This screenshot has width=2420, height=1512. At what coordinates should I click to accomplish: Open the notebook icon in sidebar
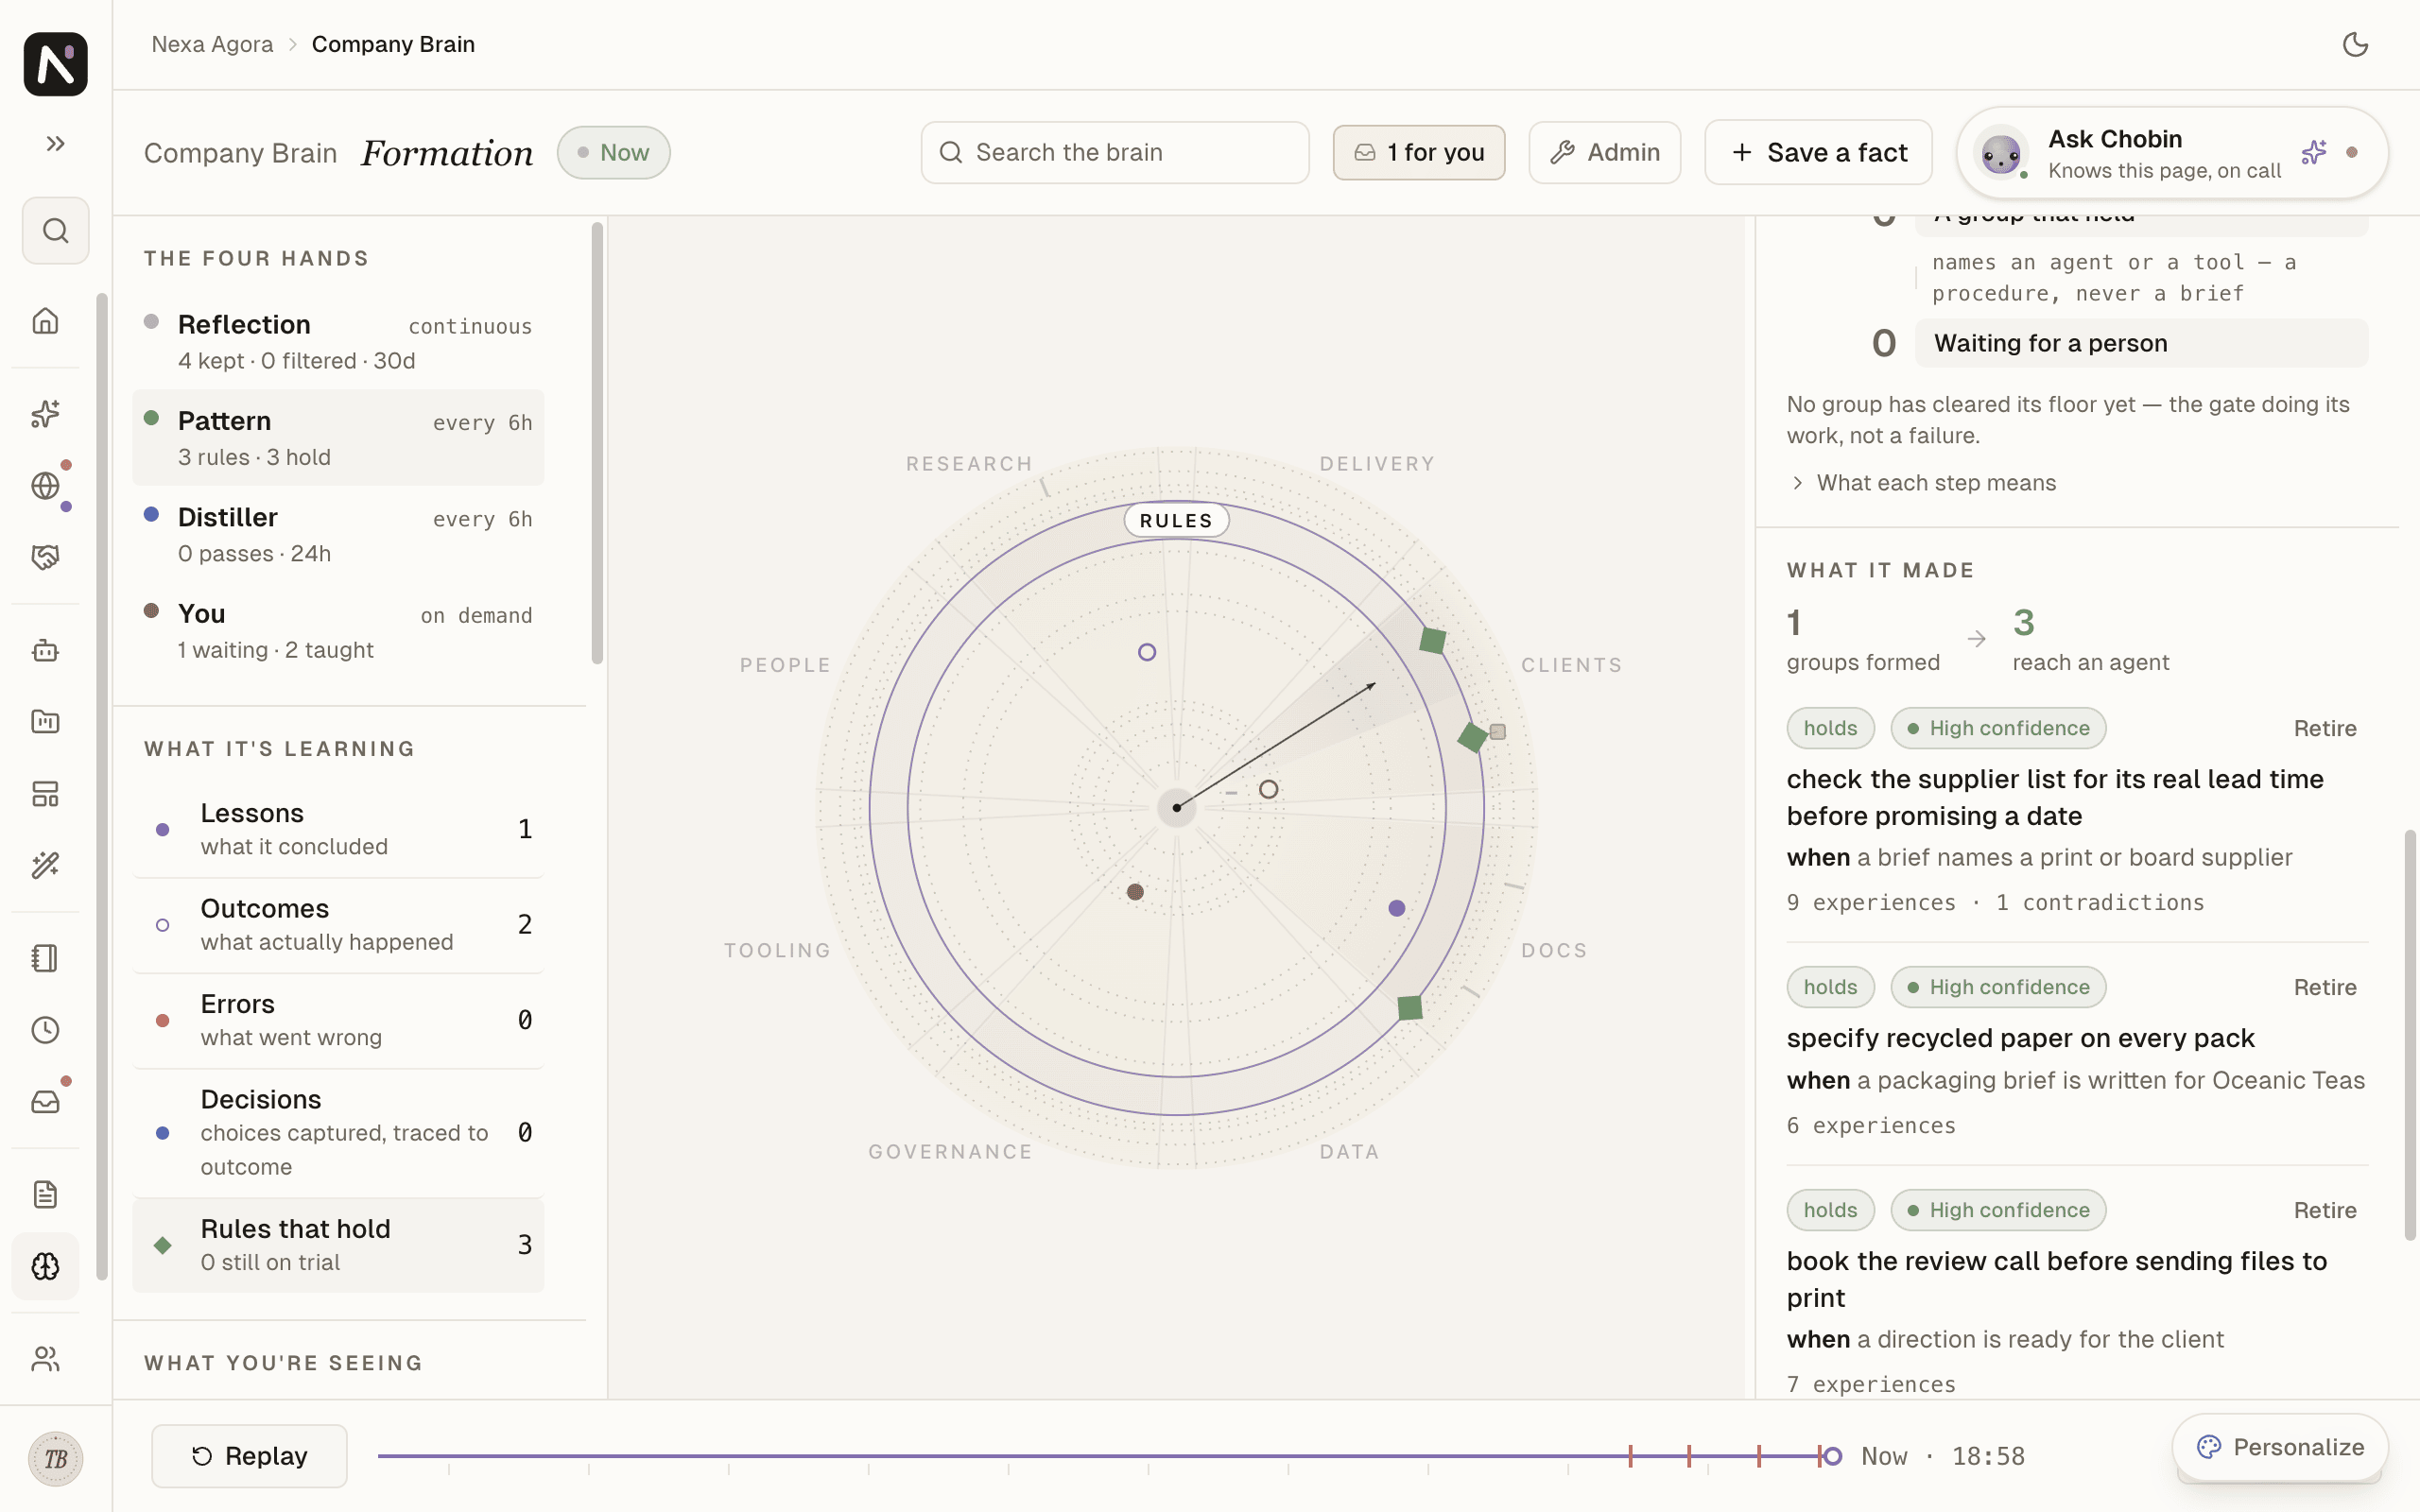click(45, 958)
